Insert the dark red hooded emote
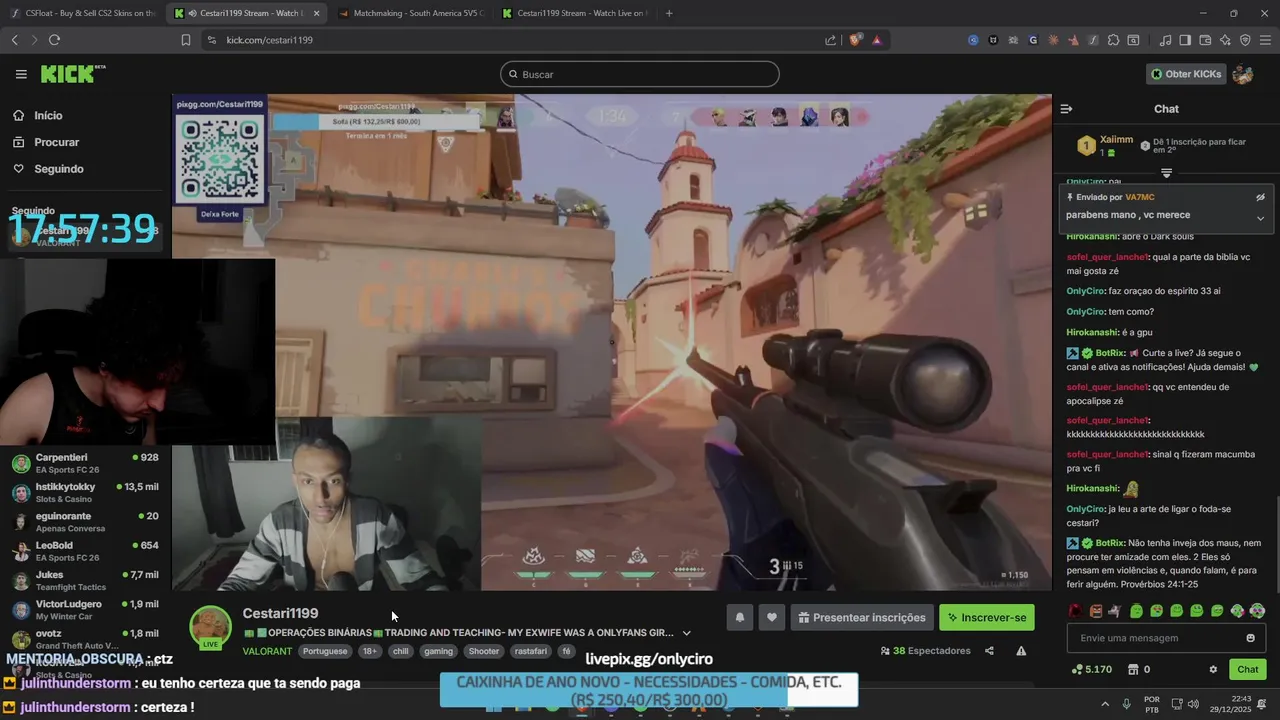Viewport: 1280px width, 720px height. tap(1076, 611)
